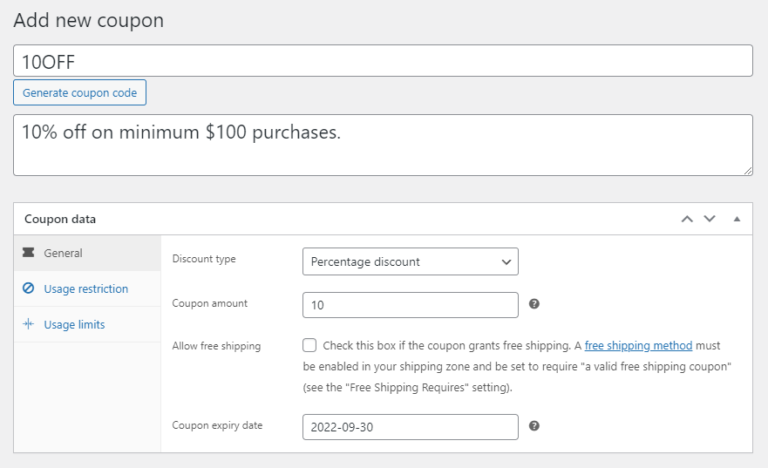Open the Discount type dropdown
The height and width of the screenshot is (468, 768).
[x=410, y=262]
